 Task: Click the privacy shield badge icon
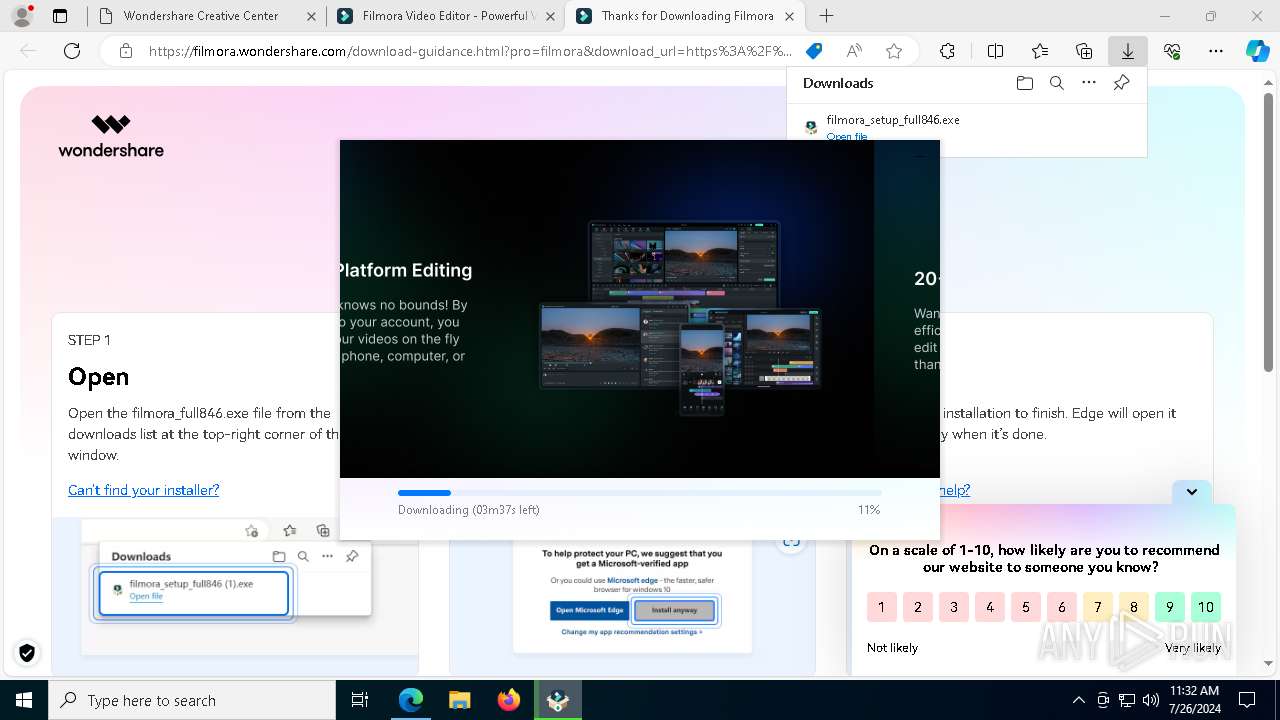27,653
